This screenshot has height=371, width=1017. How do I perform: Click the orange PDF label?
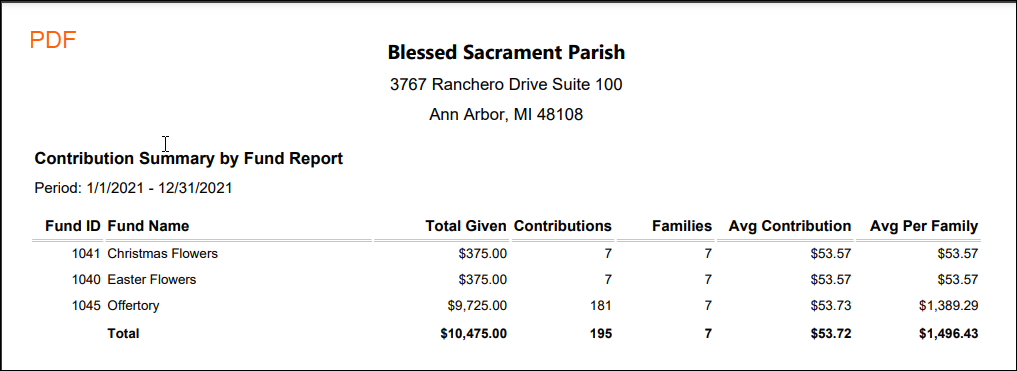[x=53, y=40]
